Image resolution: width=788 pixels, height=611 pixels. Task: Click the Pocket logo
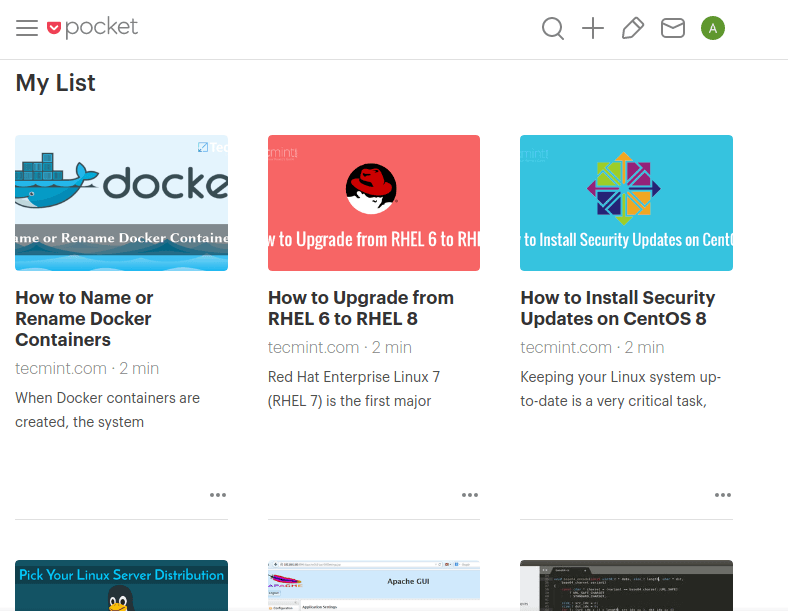(92, 28)
